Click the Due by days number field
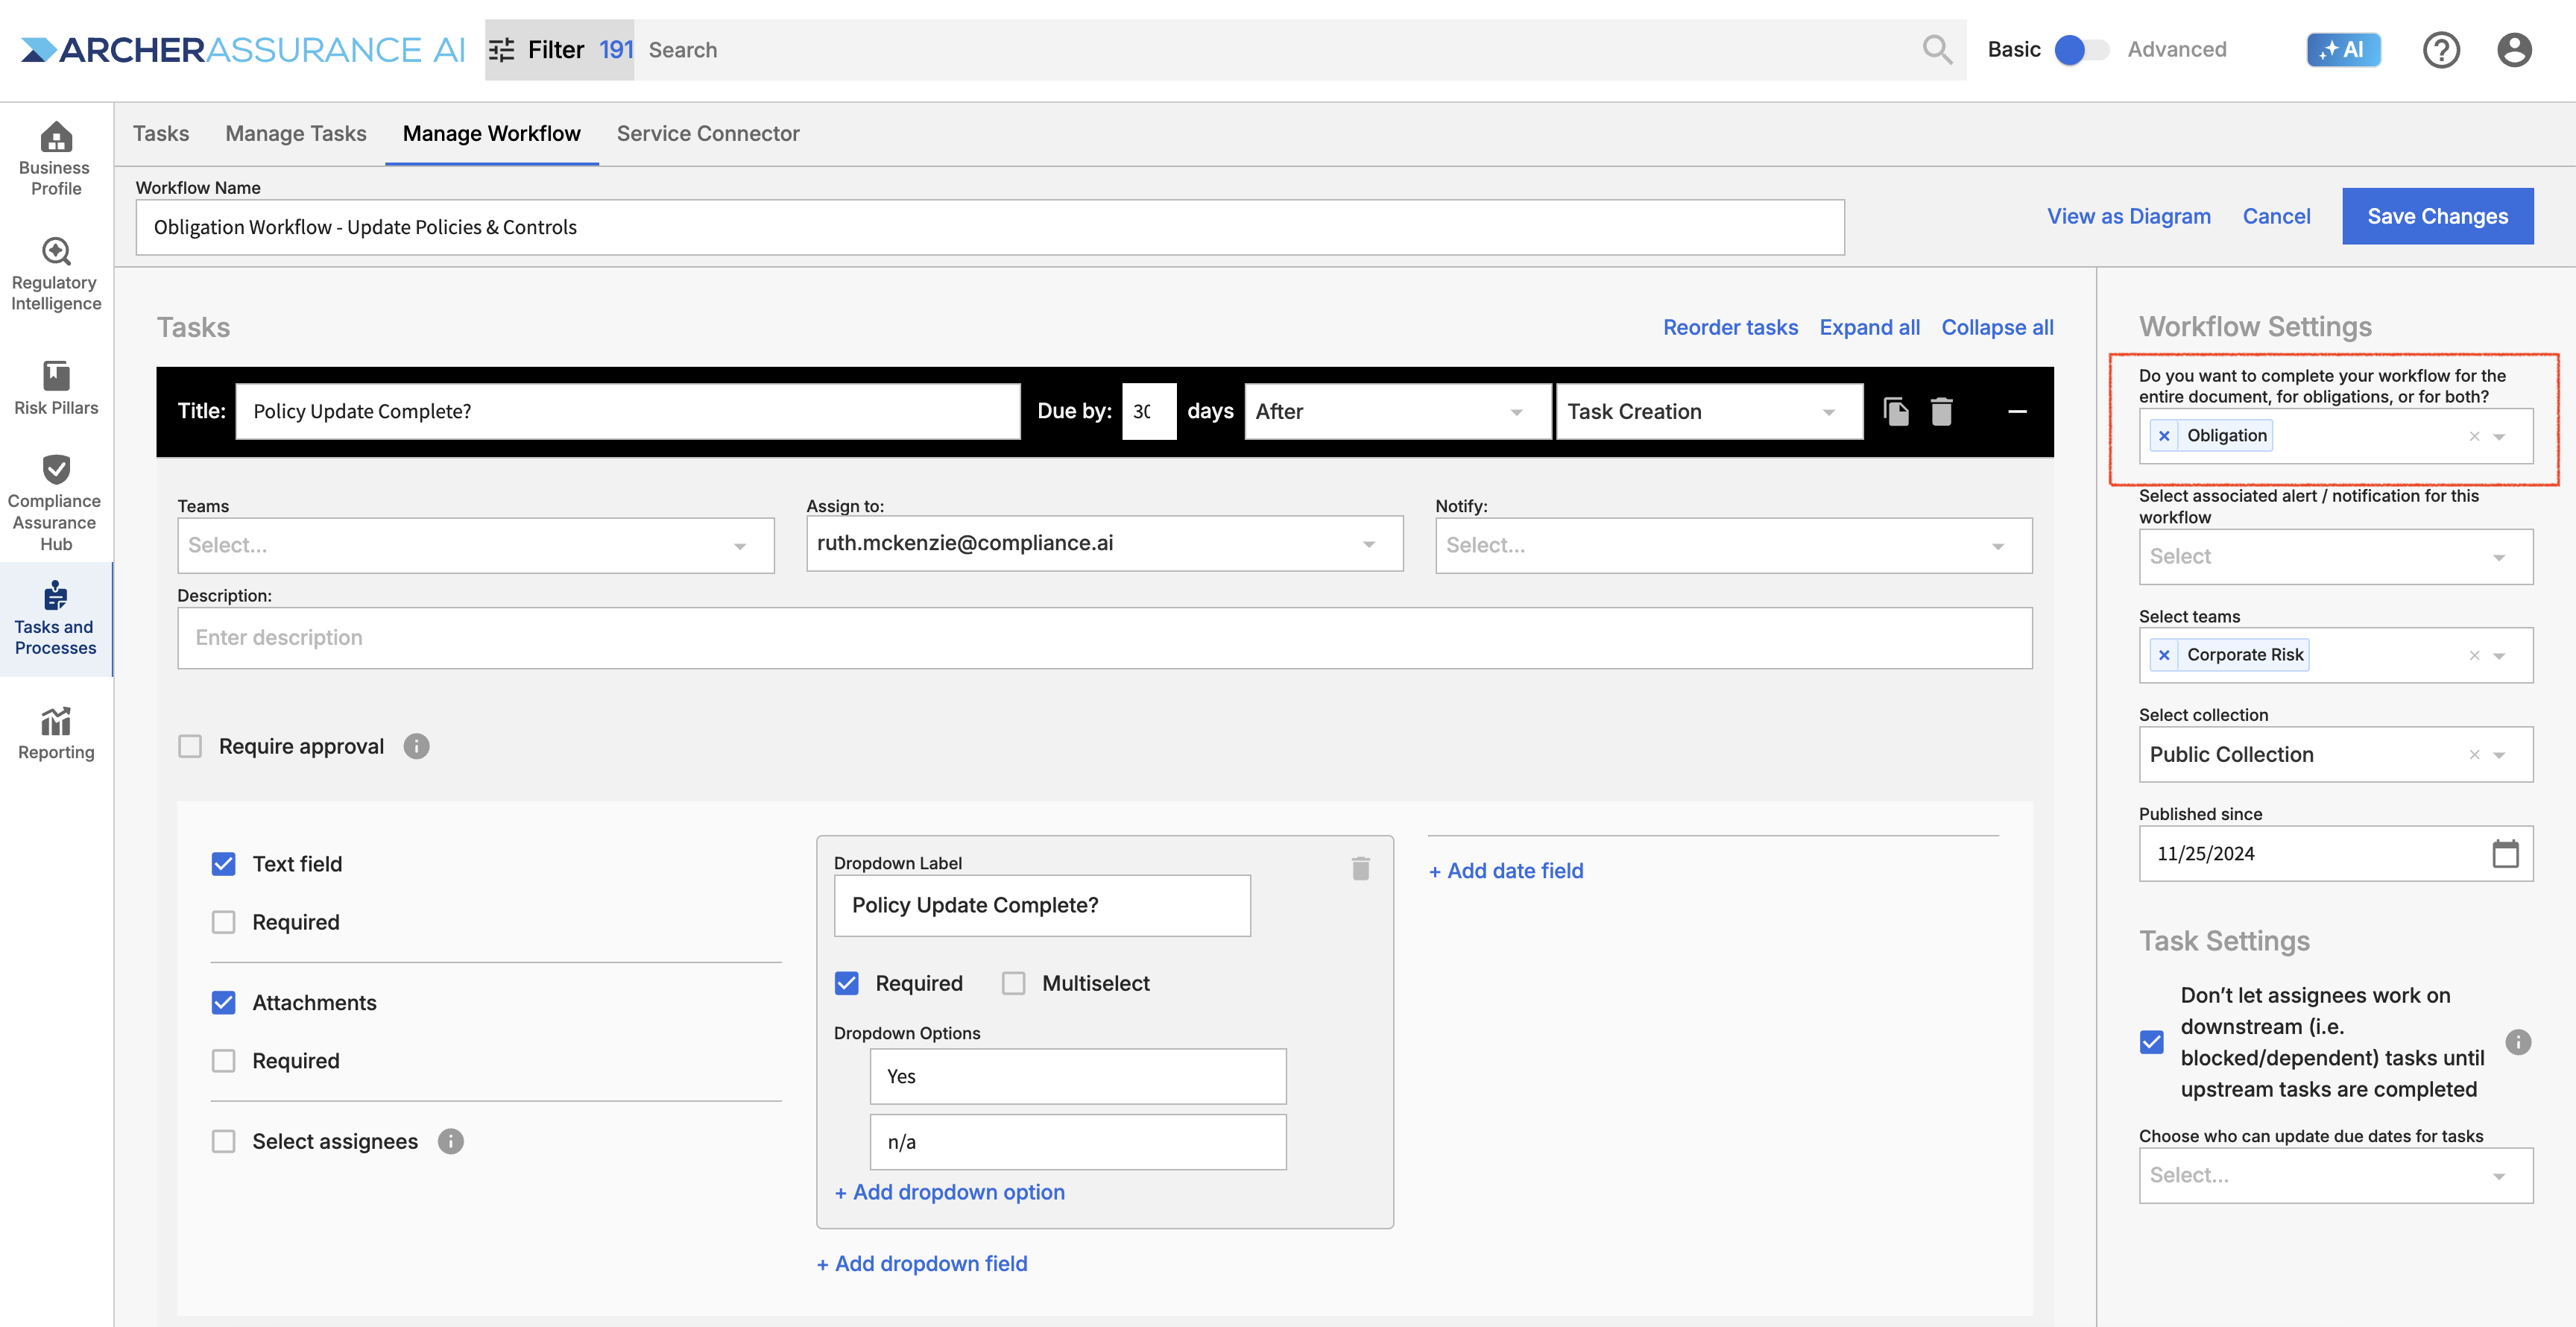Viewport: 2576px width, 1327px height. pos(1148,411)
